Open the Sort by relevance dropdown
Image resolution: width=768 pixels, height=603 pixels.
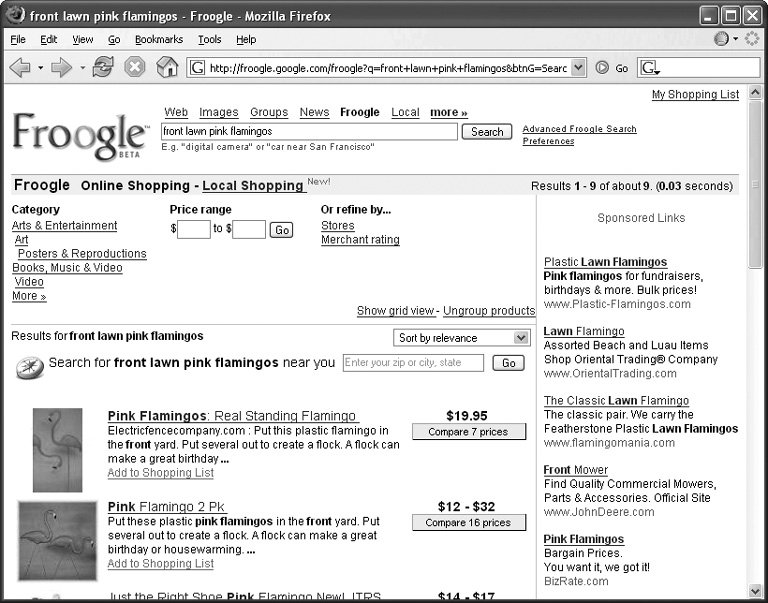click(x=462, y=338)
